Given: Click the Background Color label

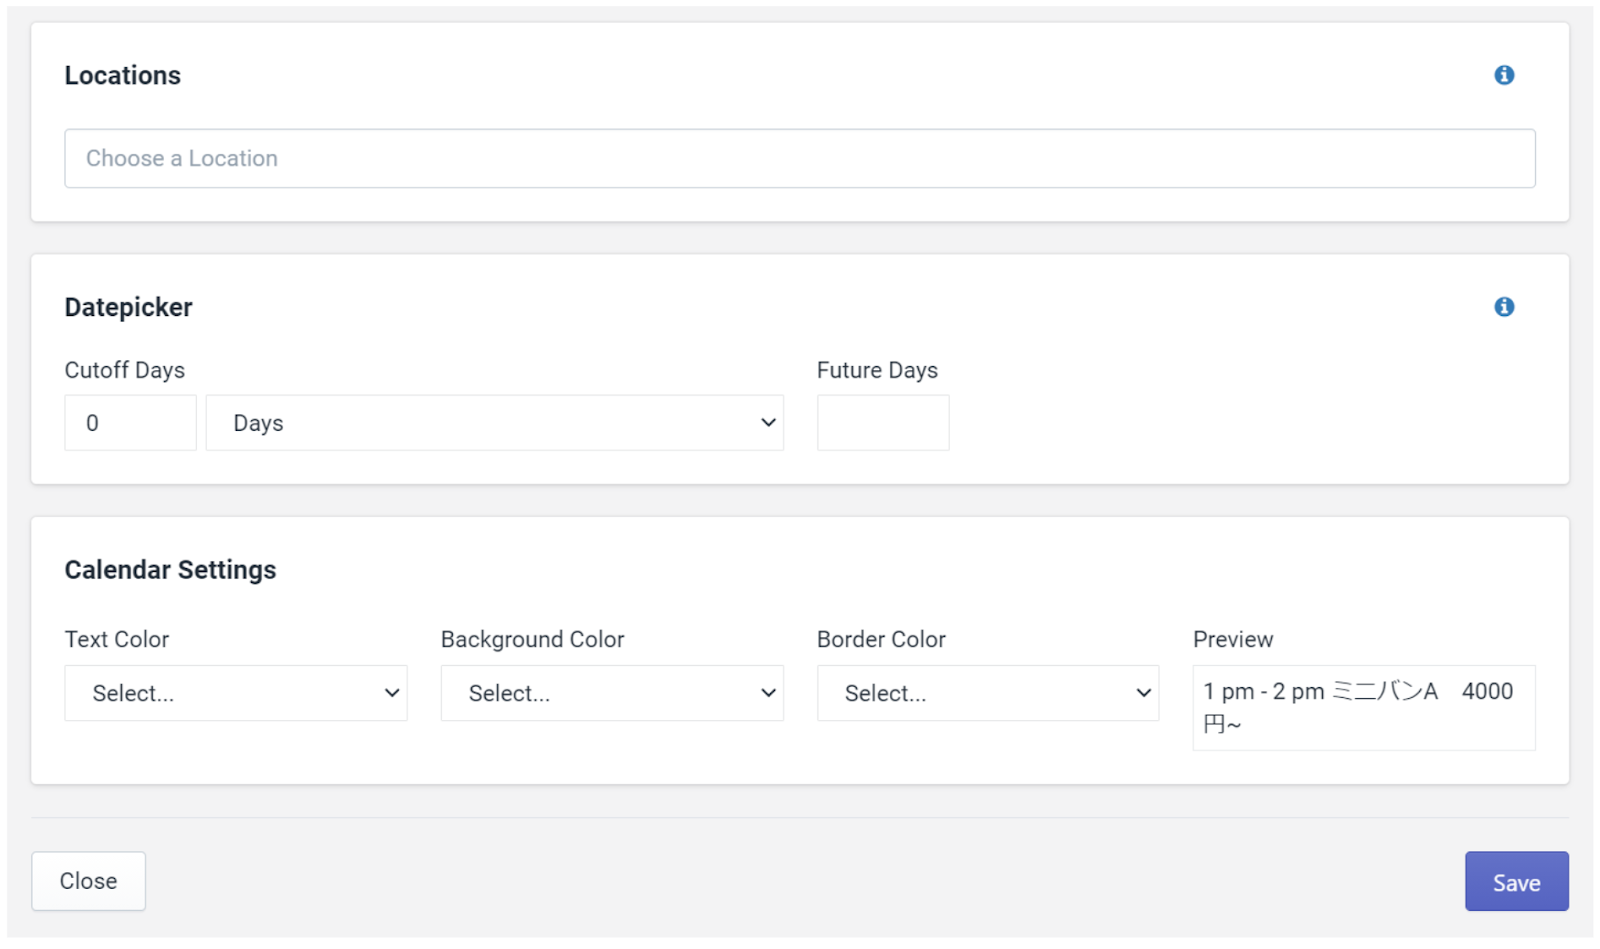Looking at the screenshot, I should coord(532,640).
